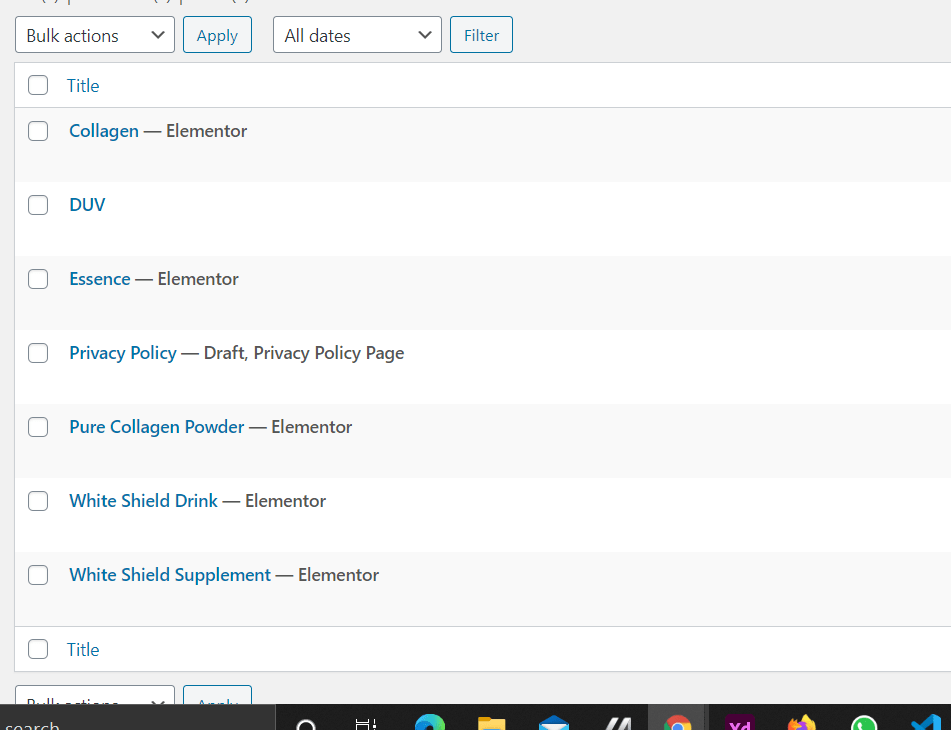
Task: Expand the bottom Bulk actions dropdown
Action: (x=95, y=695)
